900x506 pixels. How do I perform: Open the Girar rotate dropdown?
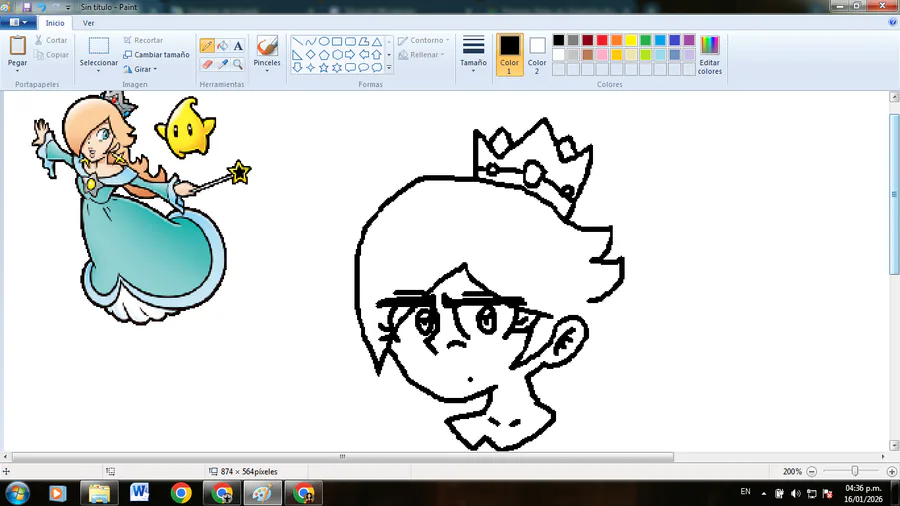[x=141, y=69]
